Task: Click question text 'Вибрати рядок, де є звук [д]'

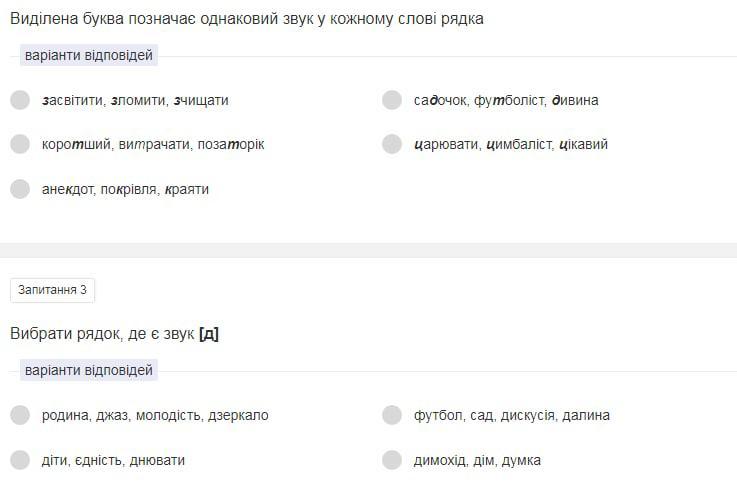Action: [x=114, y=334]
